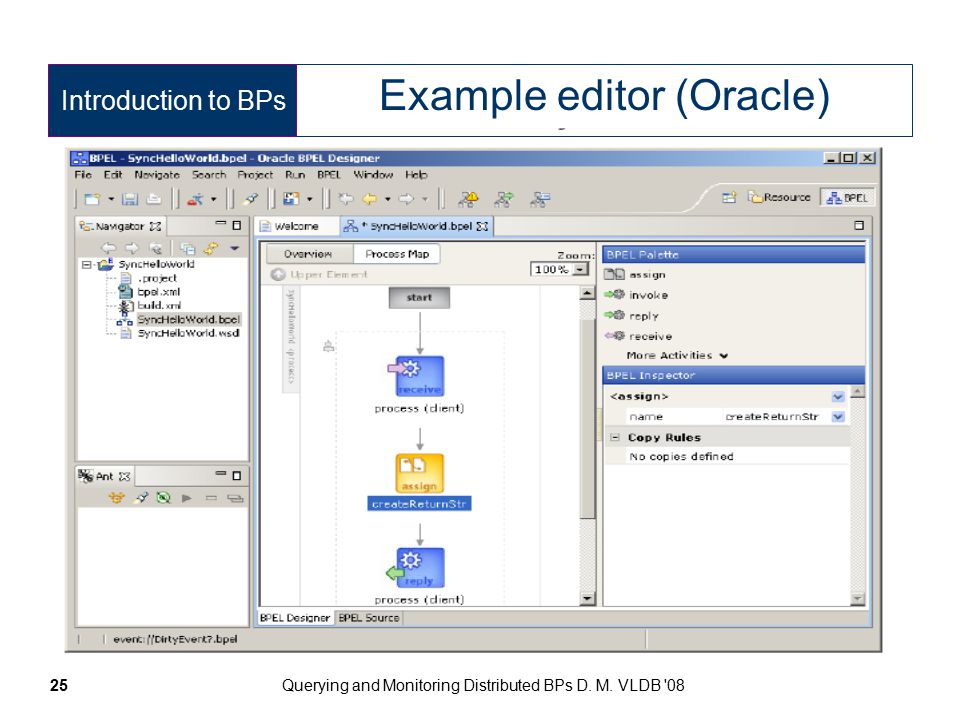This screenshot has height=720, width=960.
Task: Open the Welcome editor tab
Action: tap(296, 227)
